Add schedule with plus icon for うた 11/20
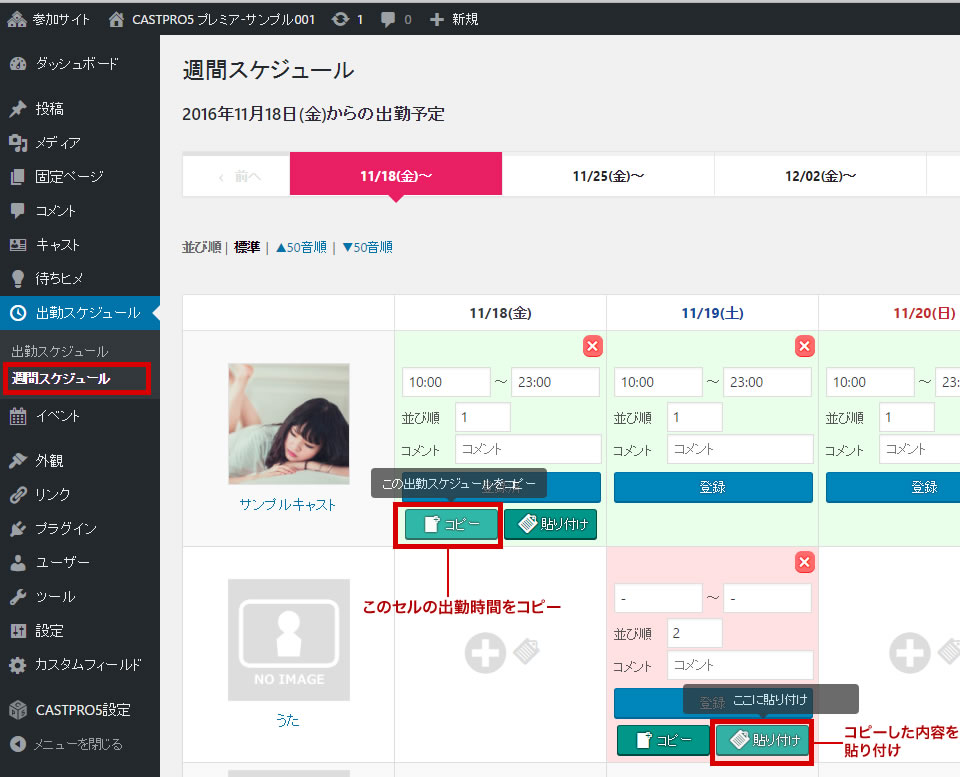This screenshot has height=777, width=960. click(909, 653)
